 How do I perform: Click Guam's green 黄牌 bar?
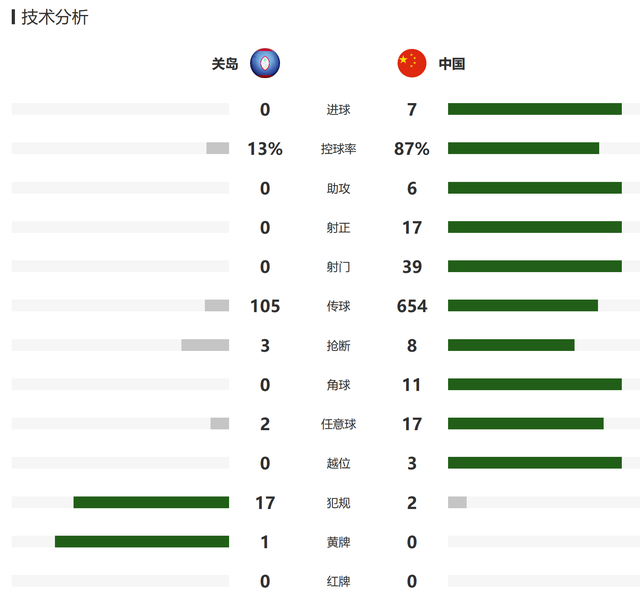coord(142,541)
